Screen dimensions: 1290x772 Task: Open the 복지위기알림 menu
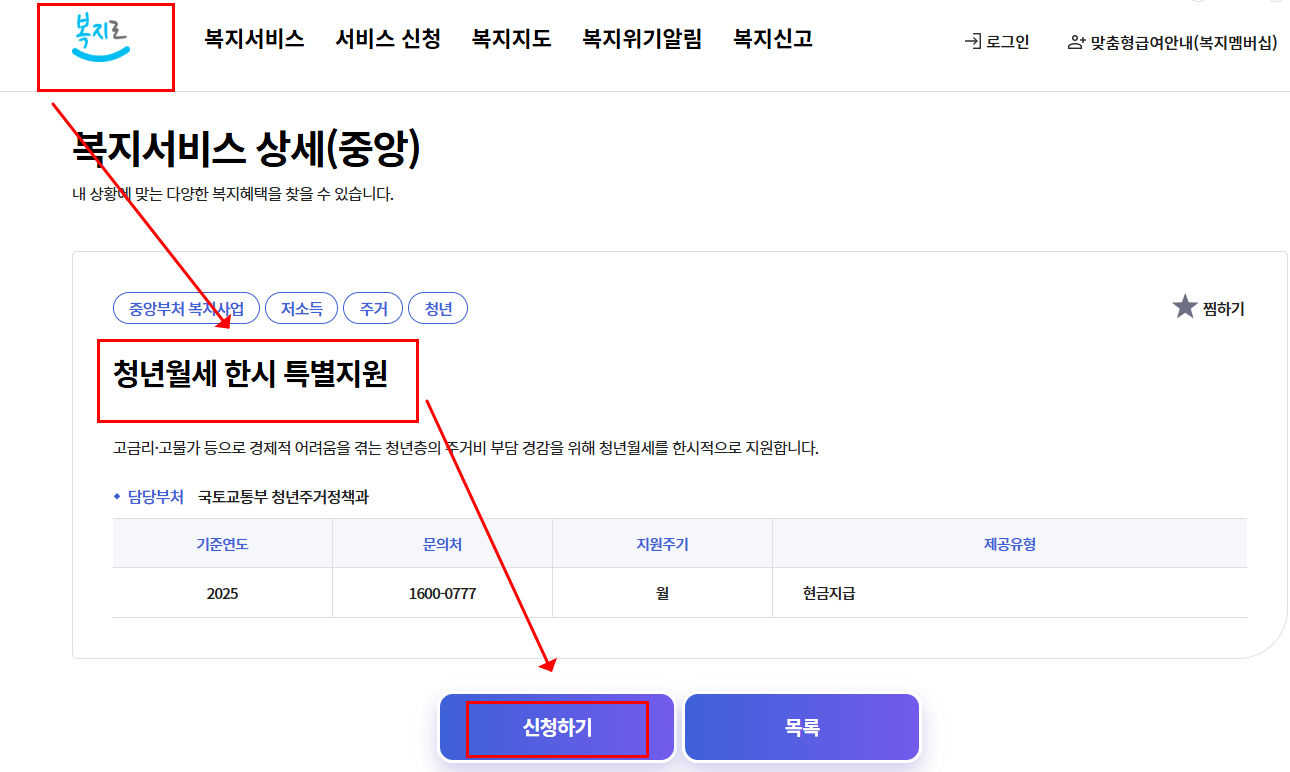tap(642, 39)
